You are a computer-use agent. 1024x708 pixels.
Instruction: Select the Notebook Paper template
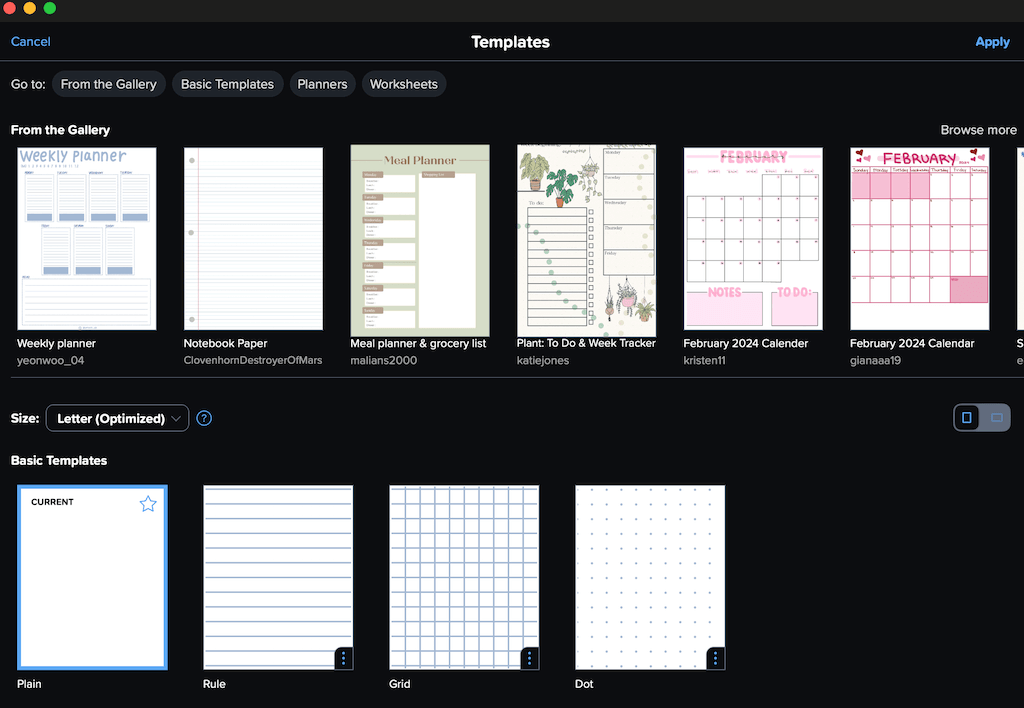click(253, 238)
